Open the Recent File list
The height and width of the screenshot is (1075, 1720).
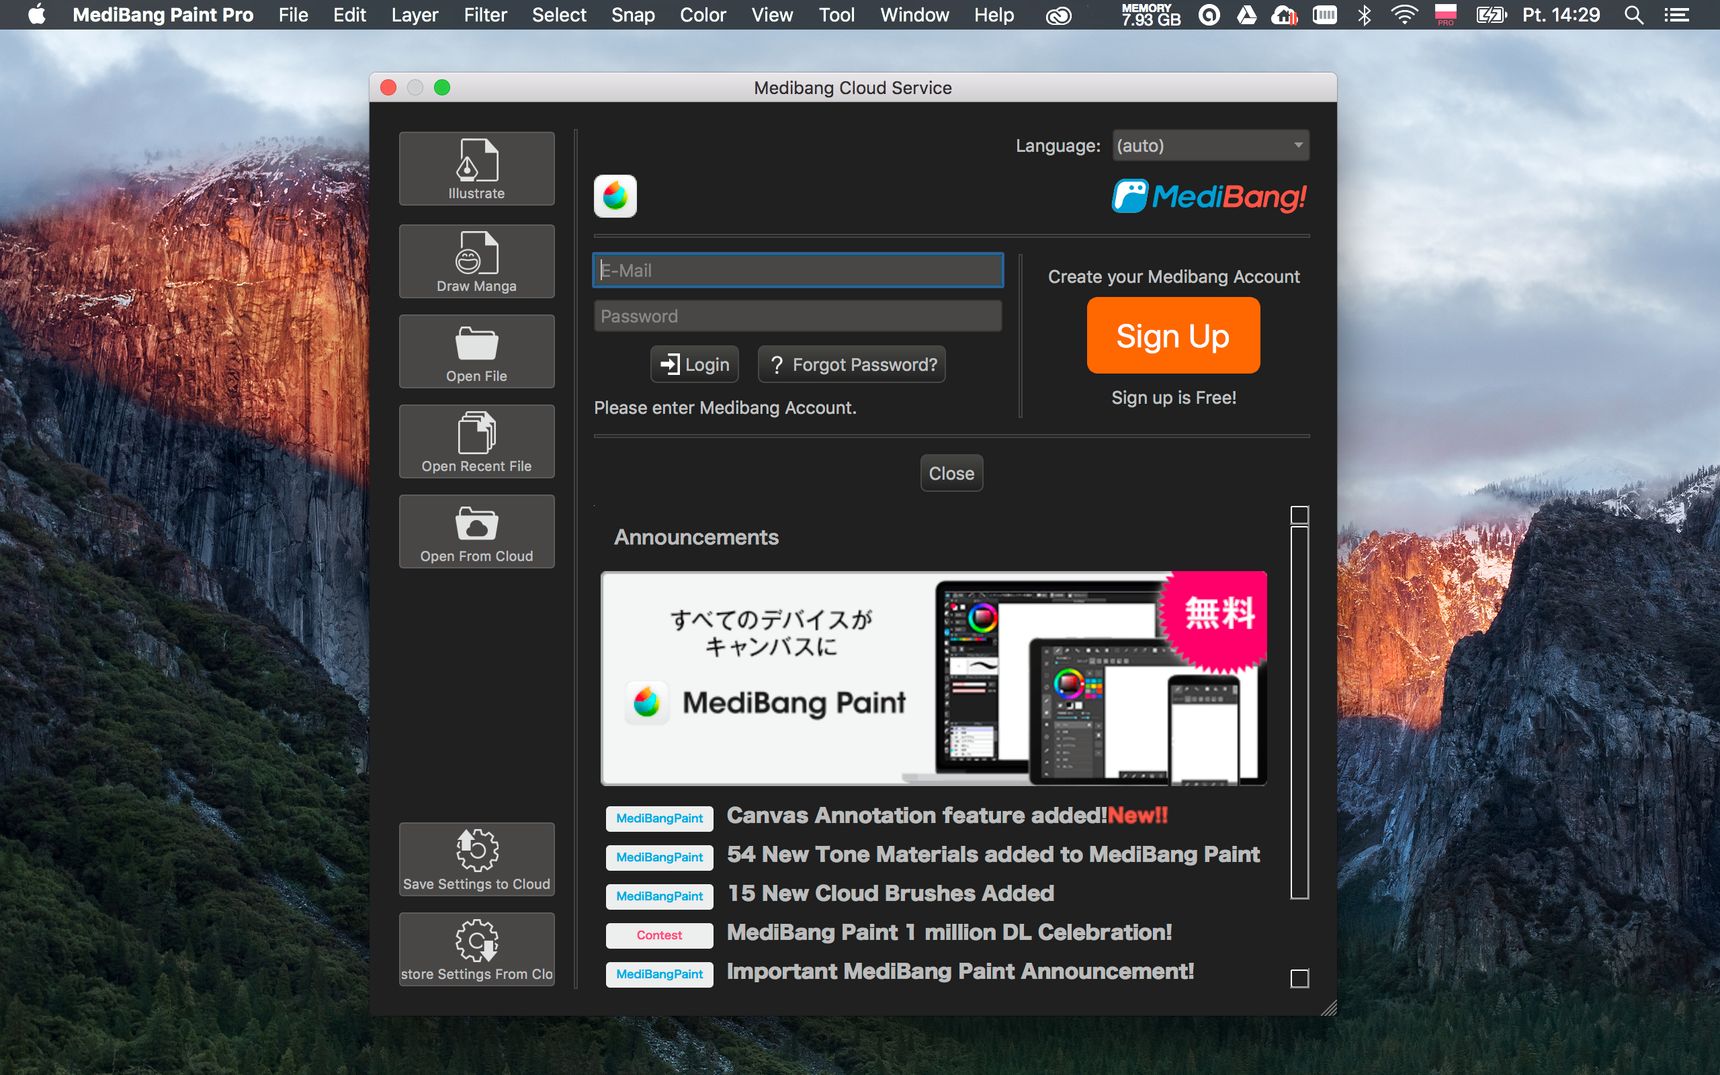pos(477,441)
